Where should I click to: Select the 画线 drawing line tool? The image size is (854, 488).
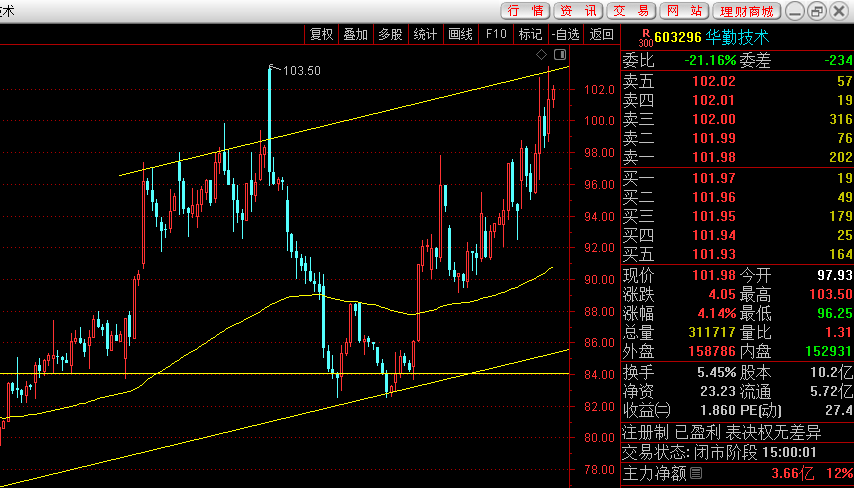[x=460, y=34]
